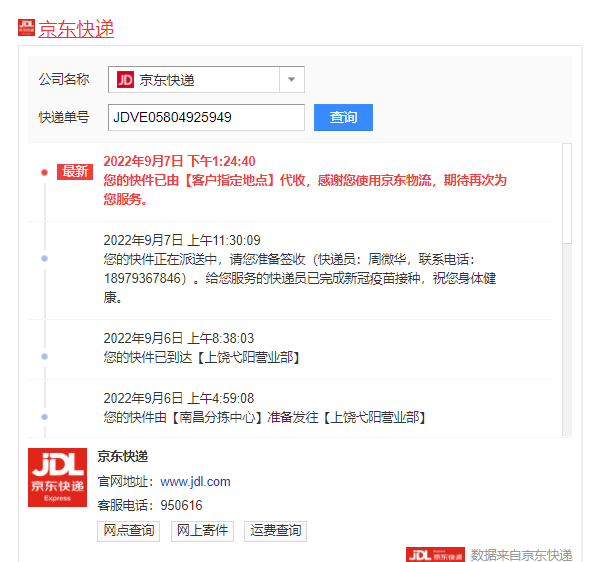
Task: Click the small JDL logo beside the title
Action: (x=26, y=28)
